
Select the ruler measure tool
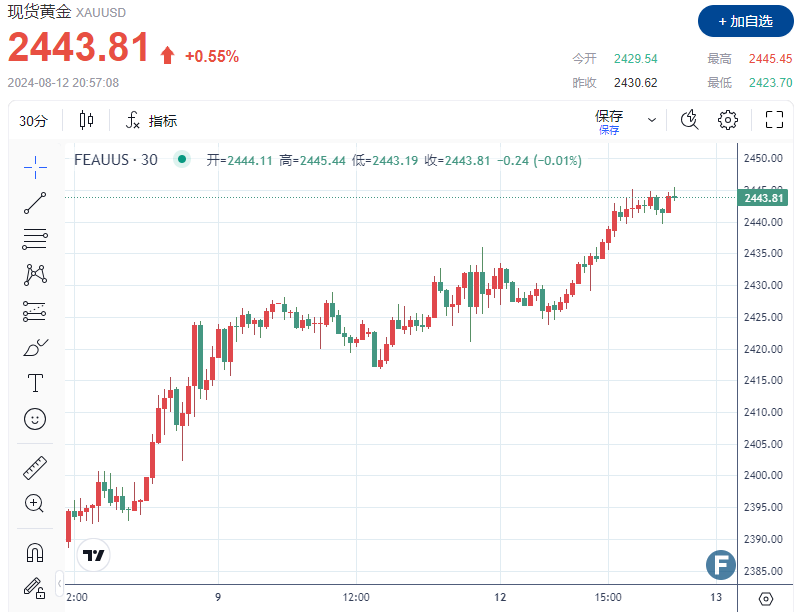click(35, 467)
